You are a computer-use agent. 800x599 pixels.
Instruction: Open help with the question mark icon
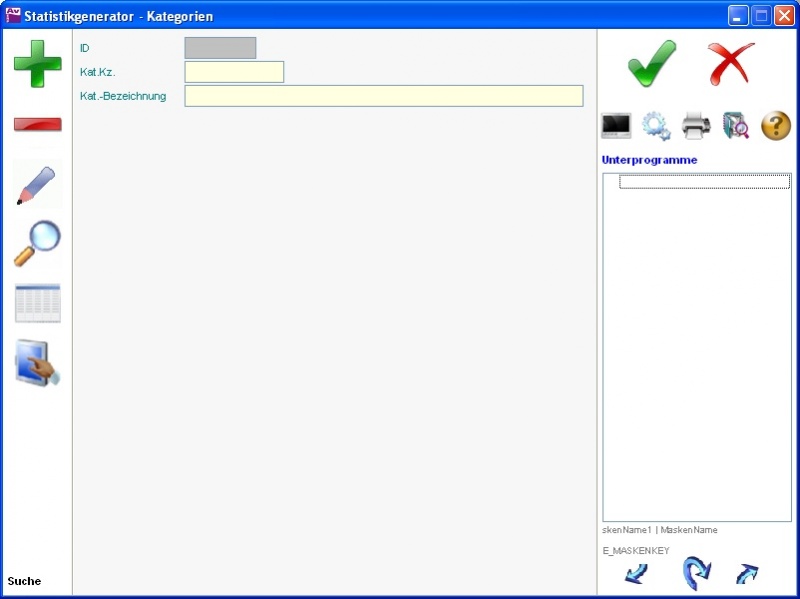click(776, 126)
